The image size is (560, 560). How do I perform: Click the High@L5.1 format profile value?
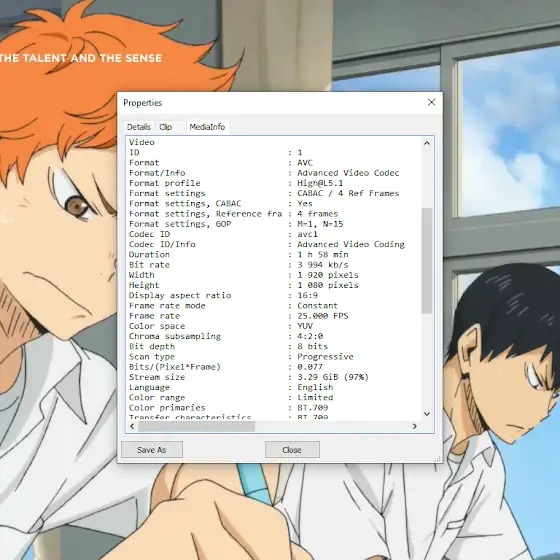pos(320,183)
